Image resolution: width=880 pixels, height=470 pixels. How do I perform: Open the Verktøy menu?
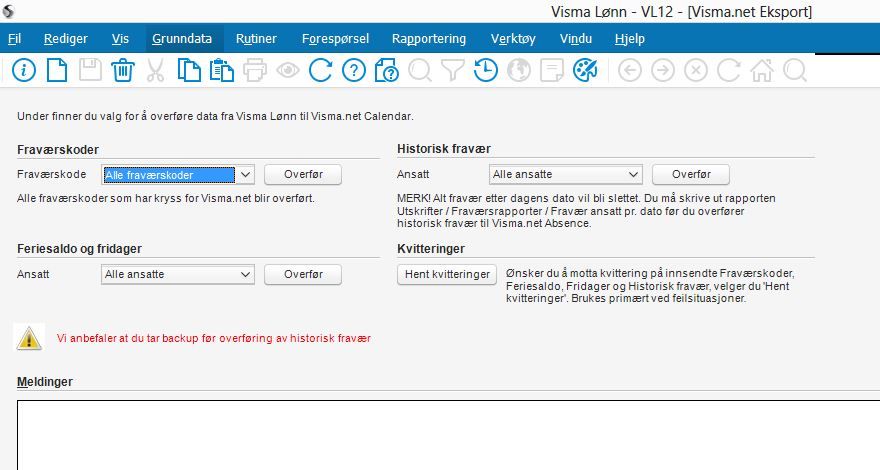[513, 39]
